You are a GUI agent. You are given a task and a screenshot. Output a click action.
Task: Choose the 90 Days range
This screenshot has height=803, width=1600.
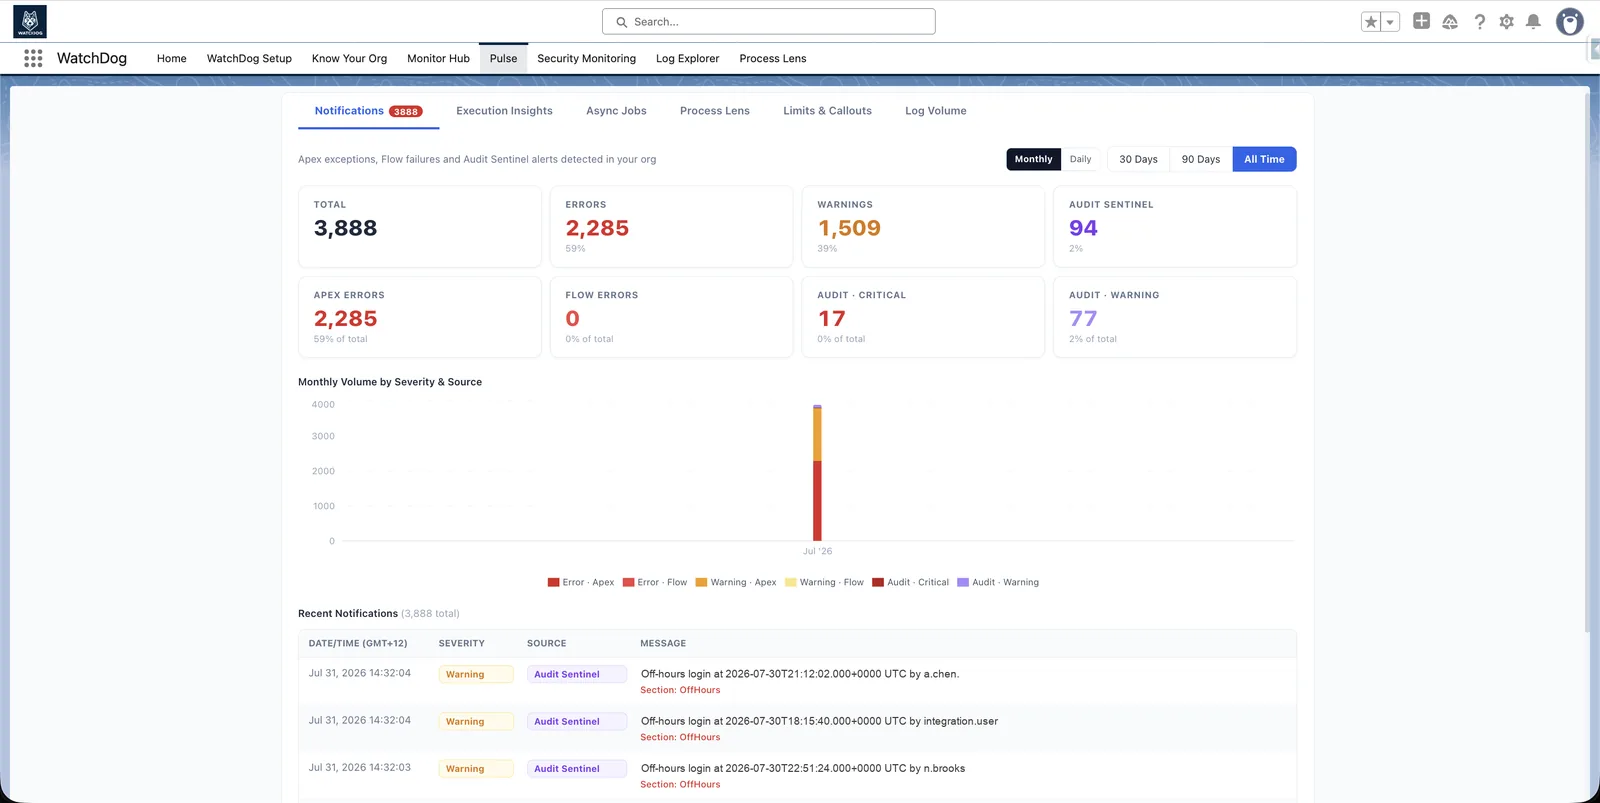[1200, 159]
